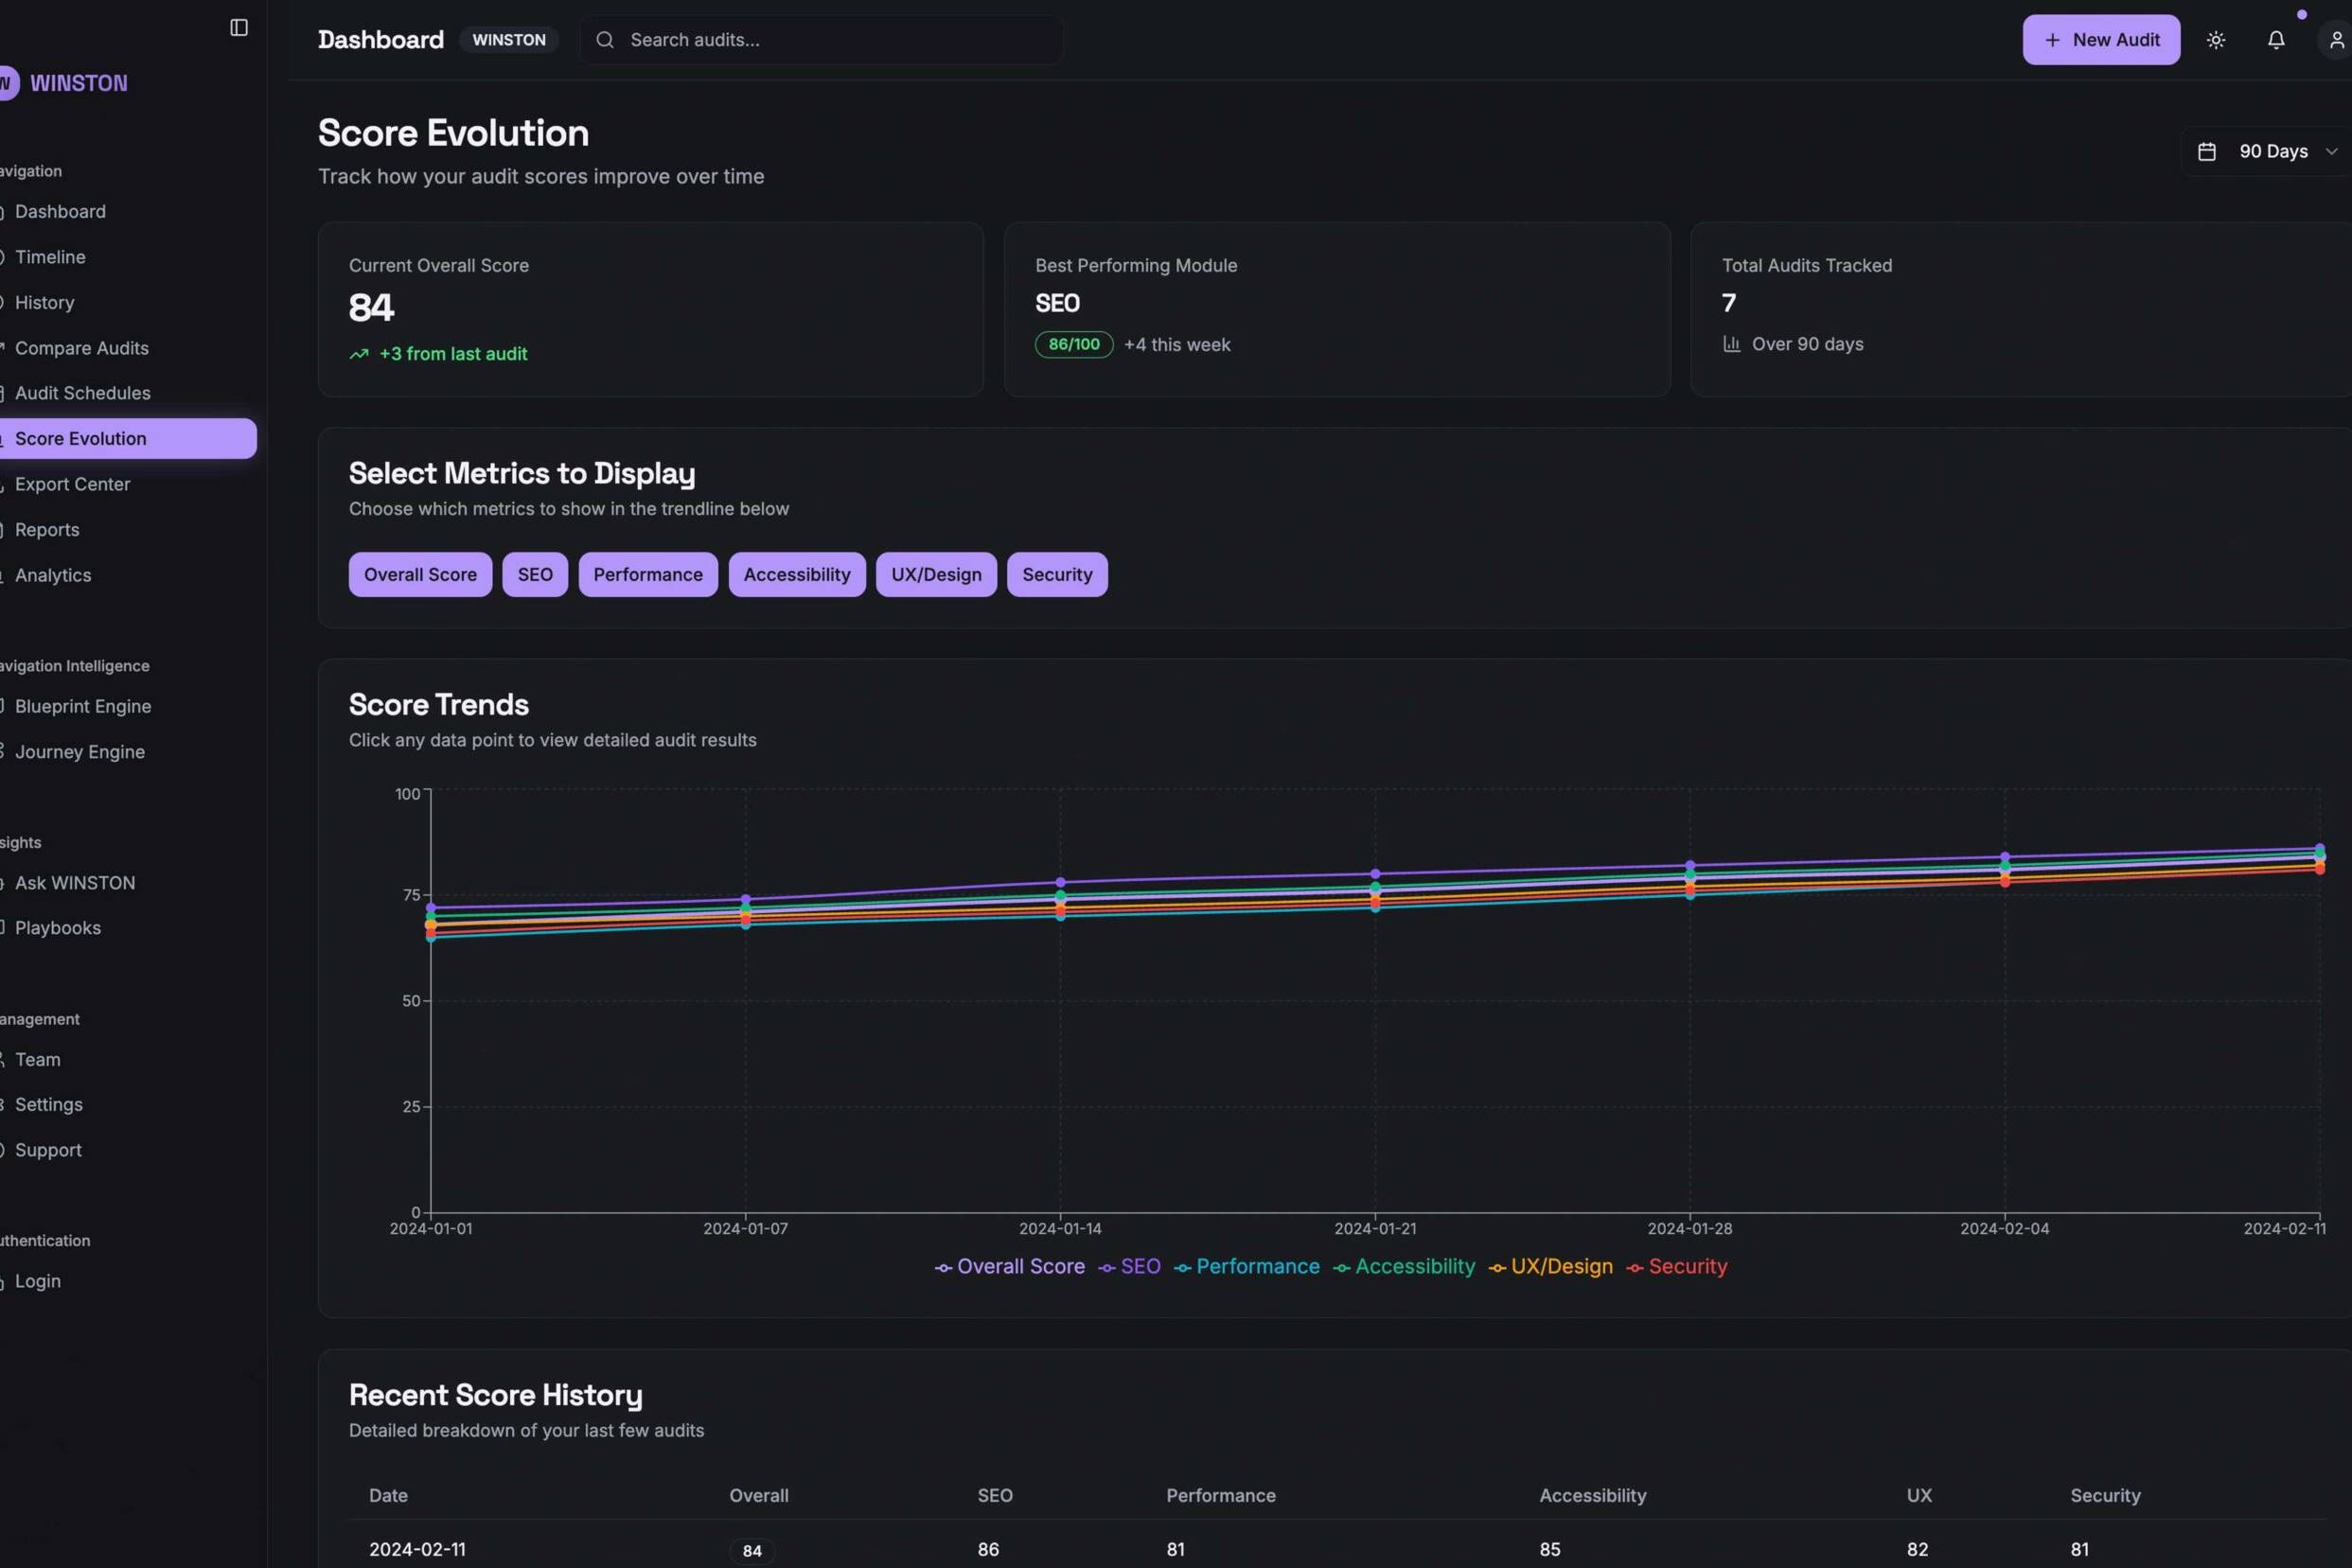Click bar chart icon near Over 90 days

pos(1731,344)
